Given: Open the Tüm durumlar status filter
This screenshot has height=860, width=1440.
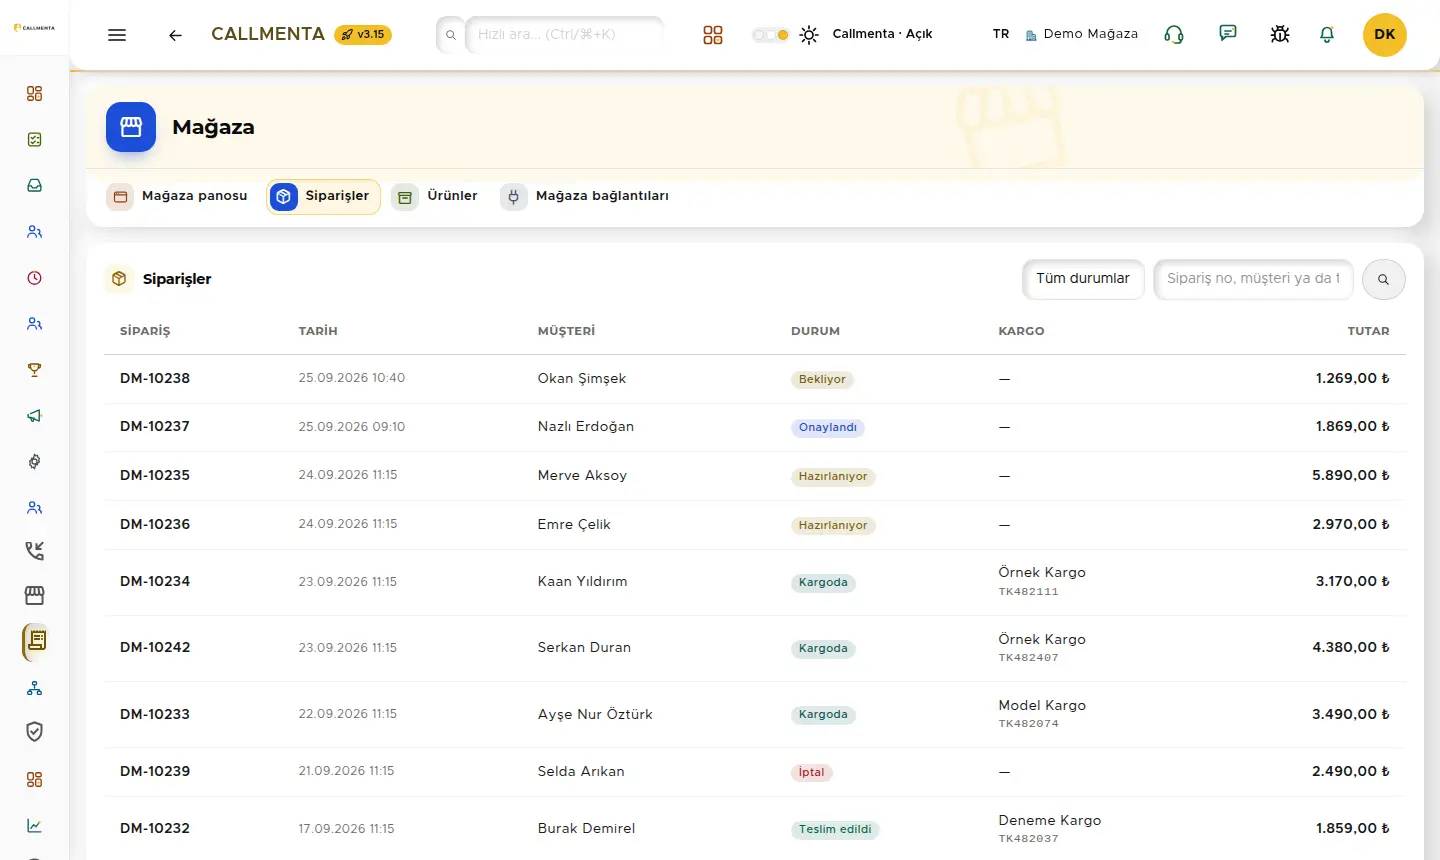Looking at the screenshot, I should (1083, 279).
